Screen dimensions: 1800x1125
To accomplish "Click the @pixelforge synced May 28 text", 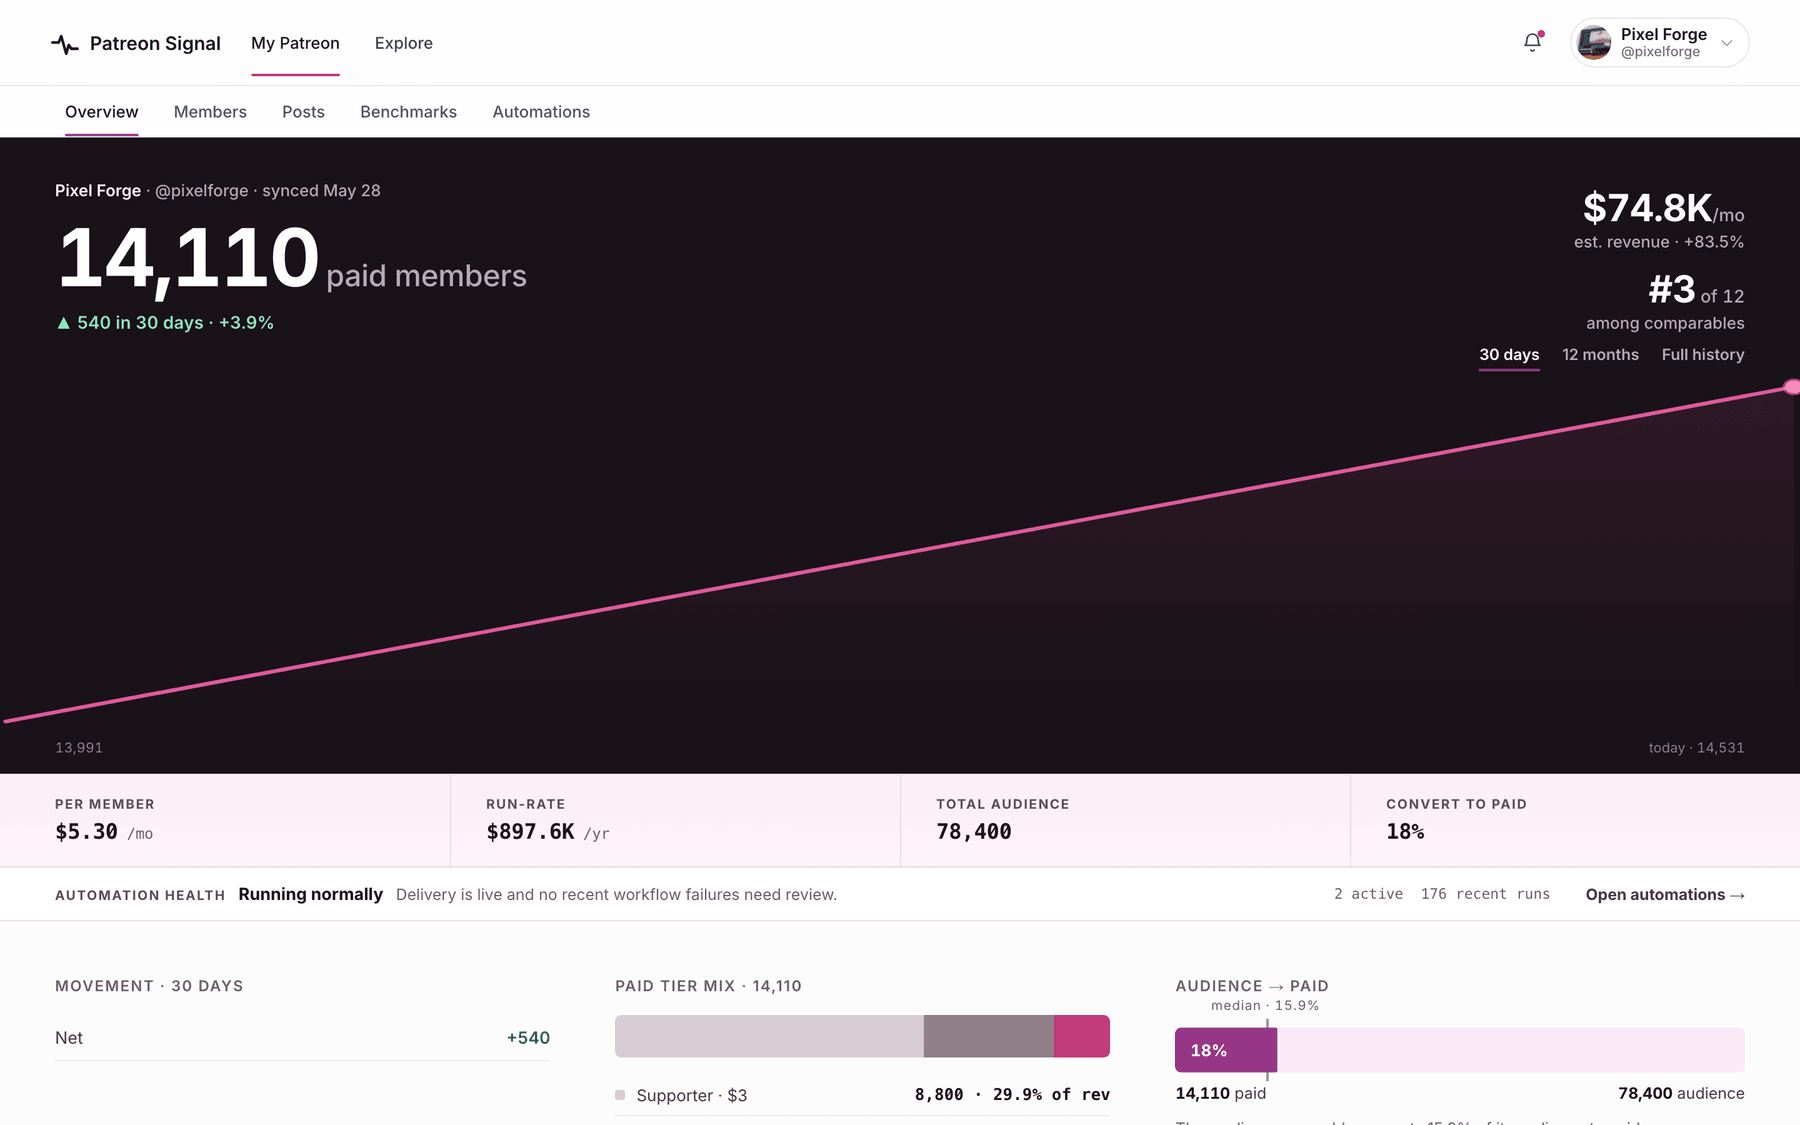I will 267,191.
